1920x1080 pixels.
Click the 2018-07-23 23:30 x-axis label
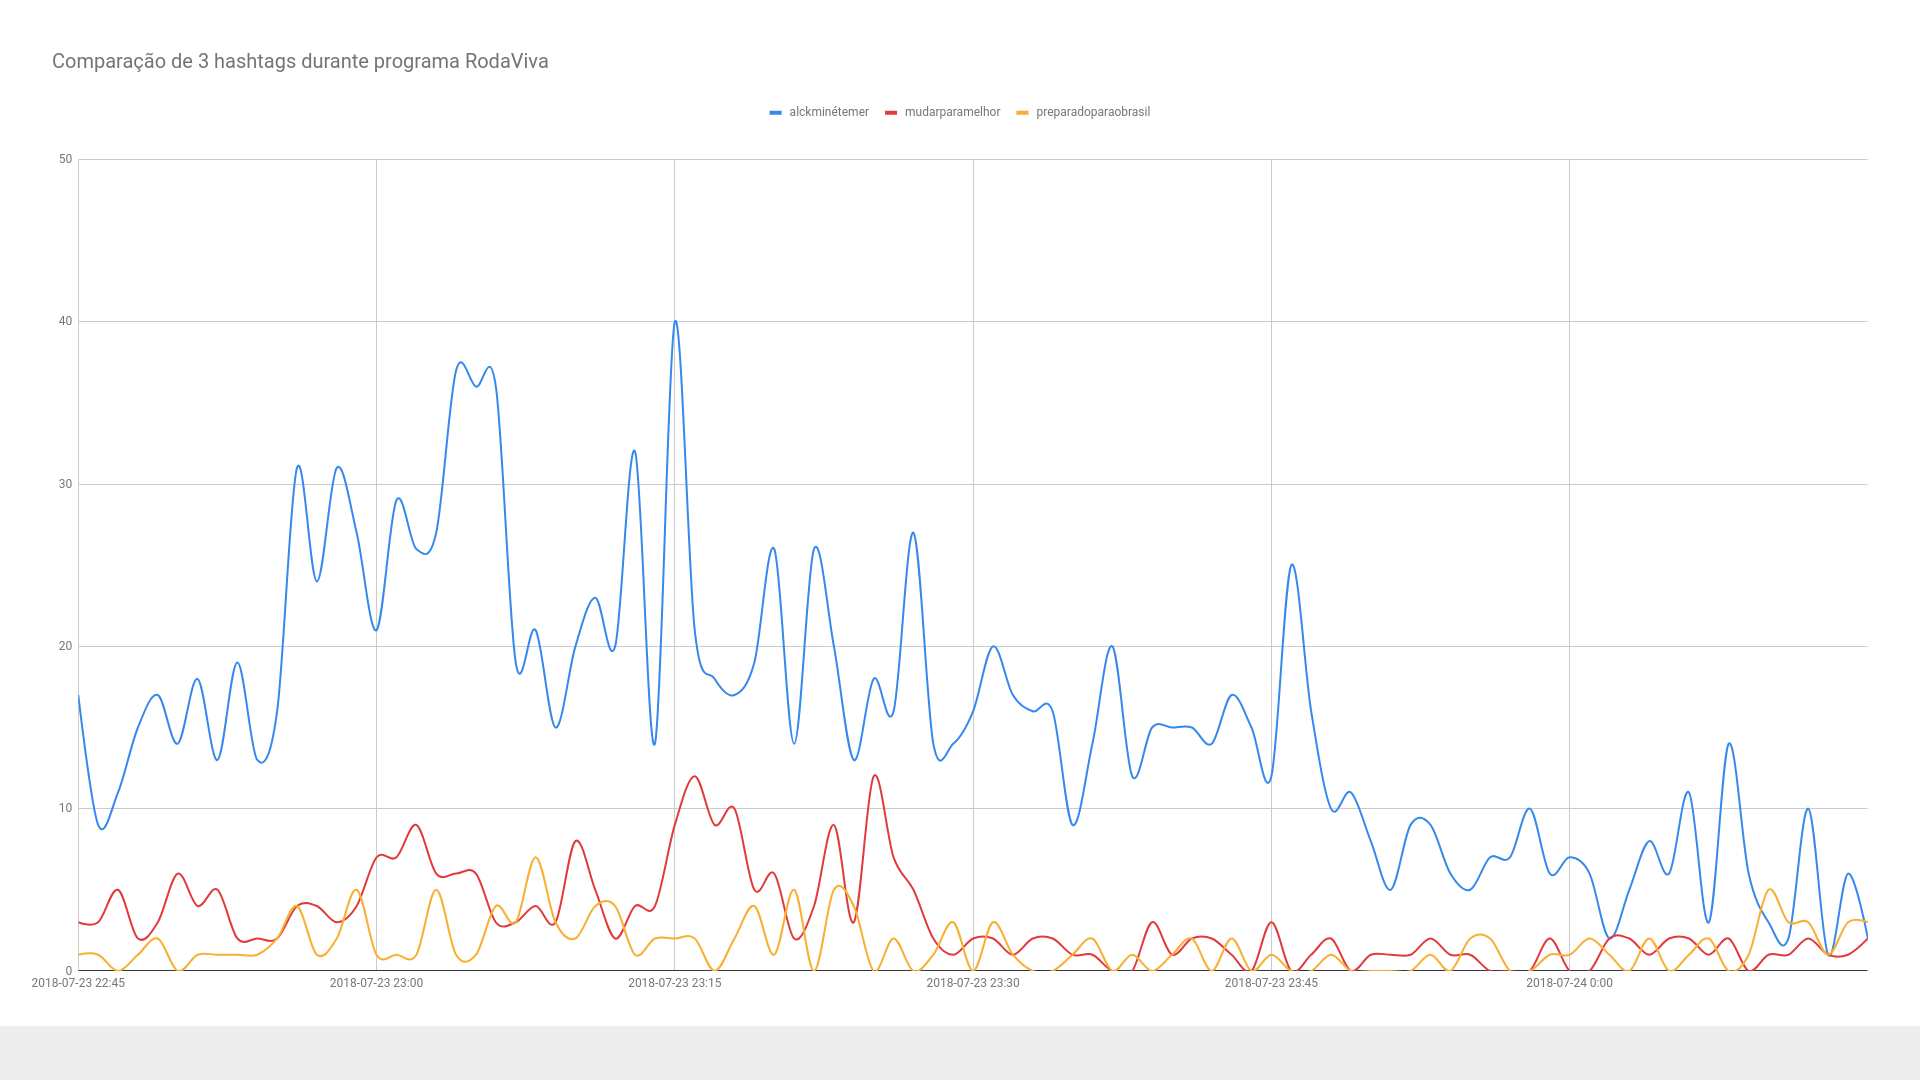point(973,983)
